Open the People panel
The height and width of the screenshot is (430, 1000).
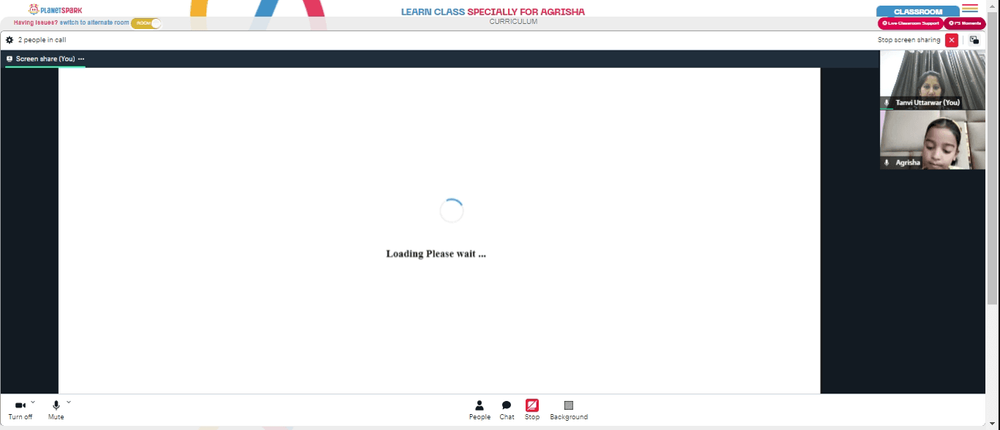[480, 410]
